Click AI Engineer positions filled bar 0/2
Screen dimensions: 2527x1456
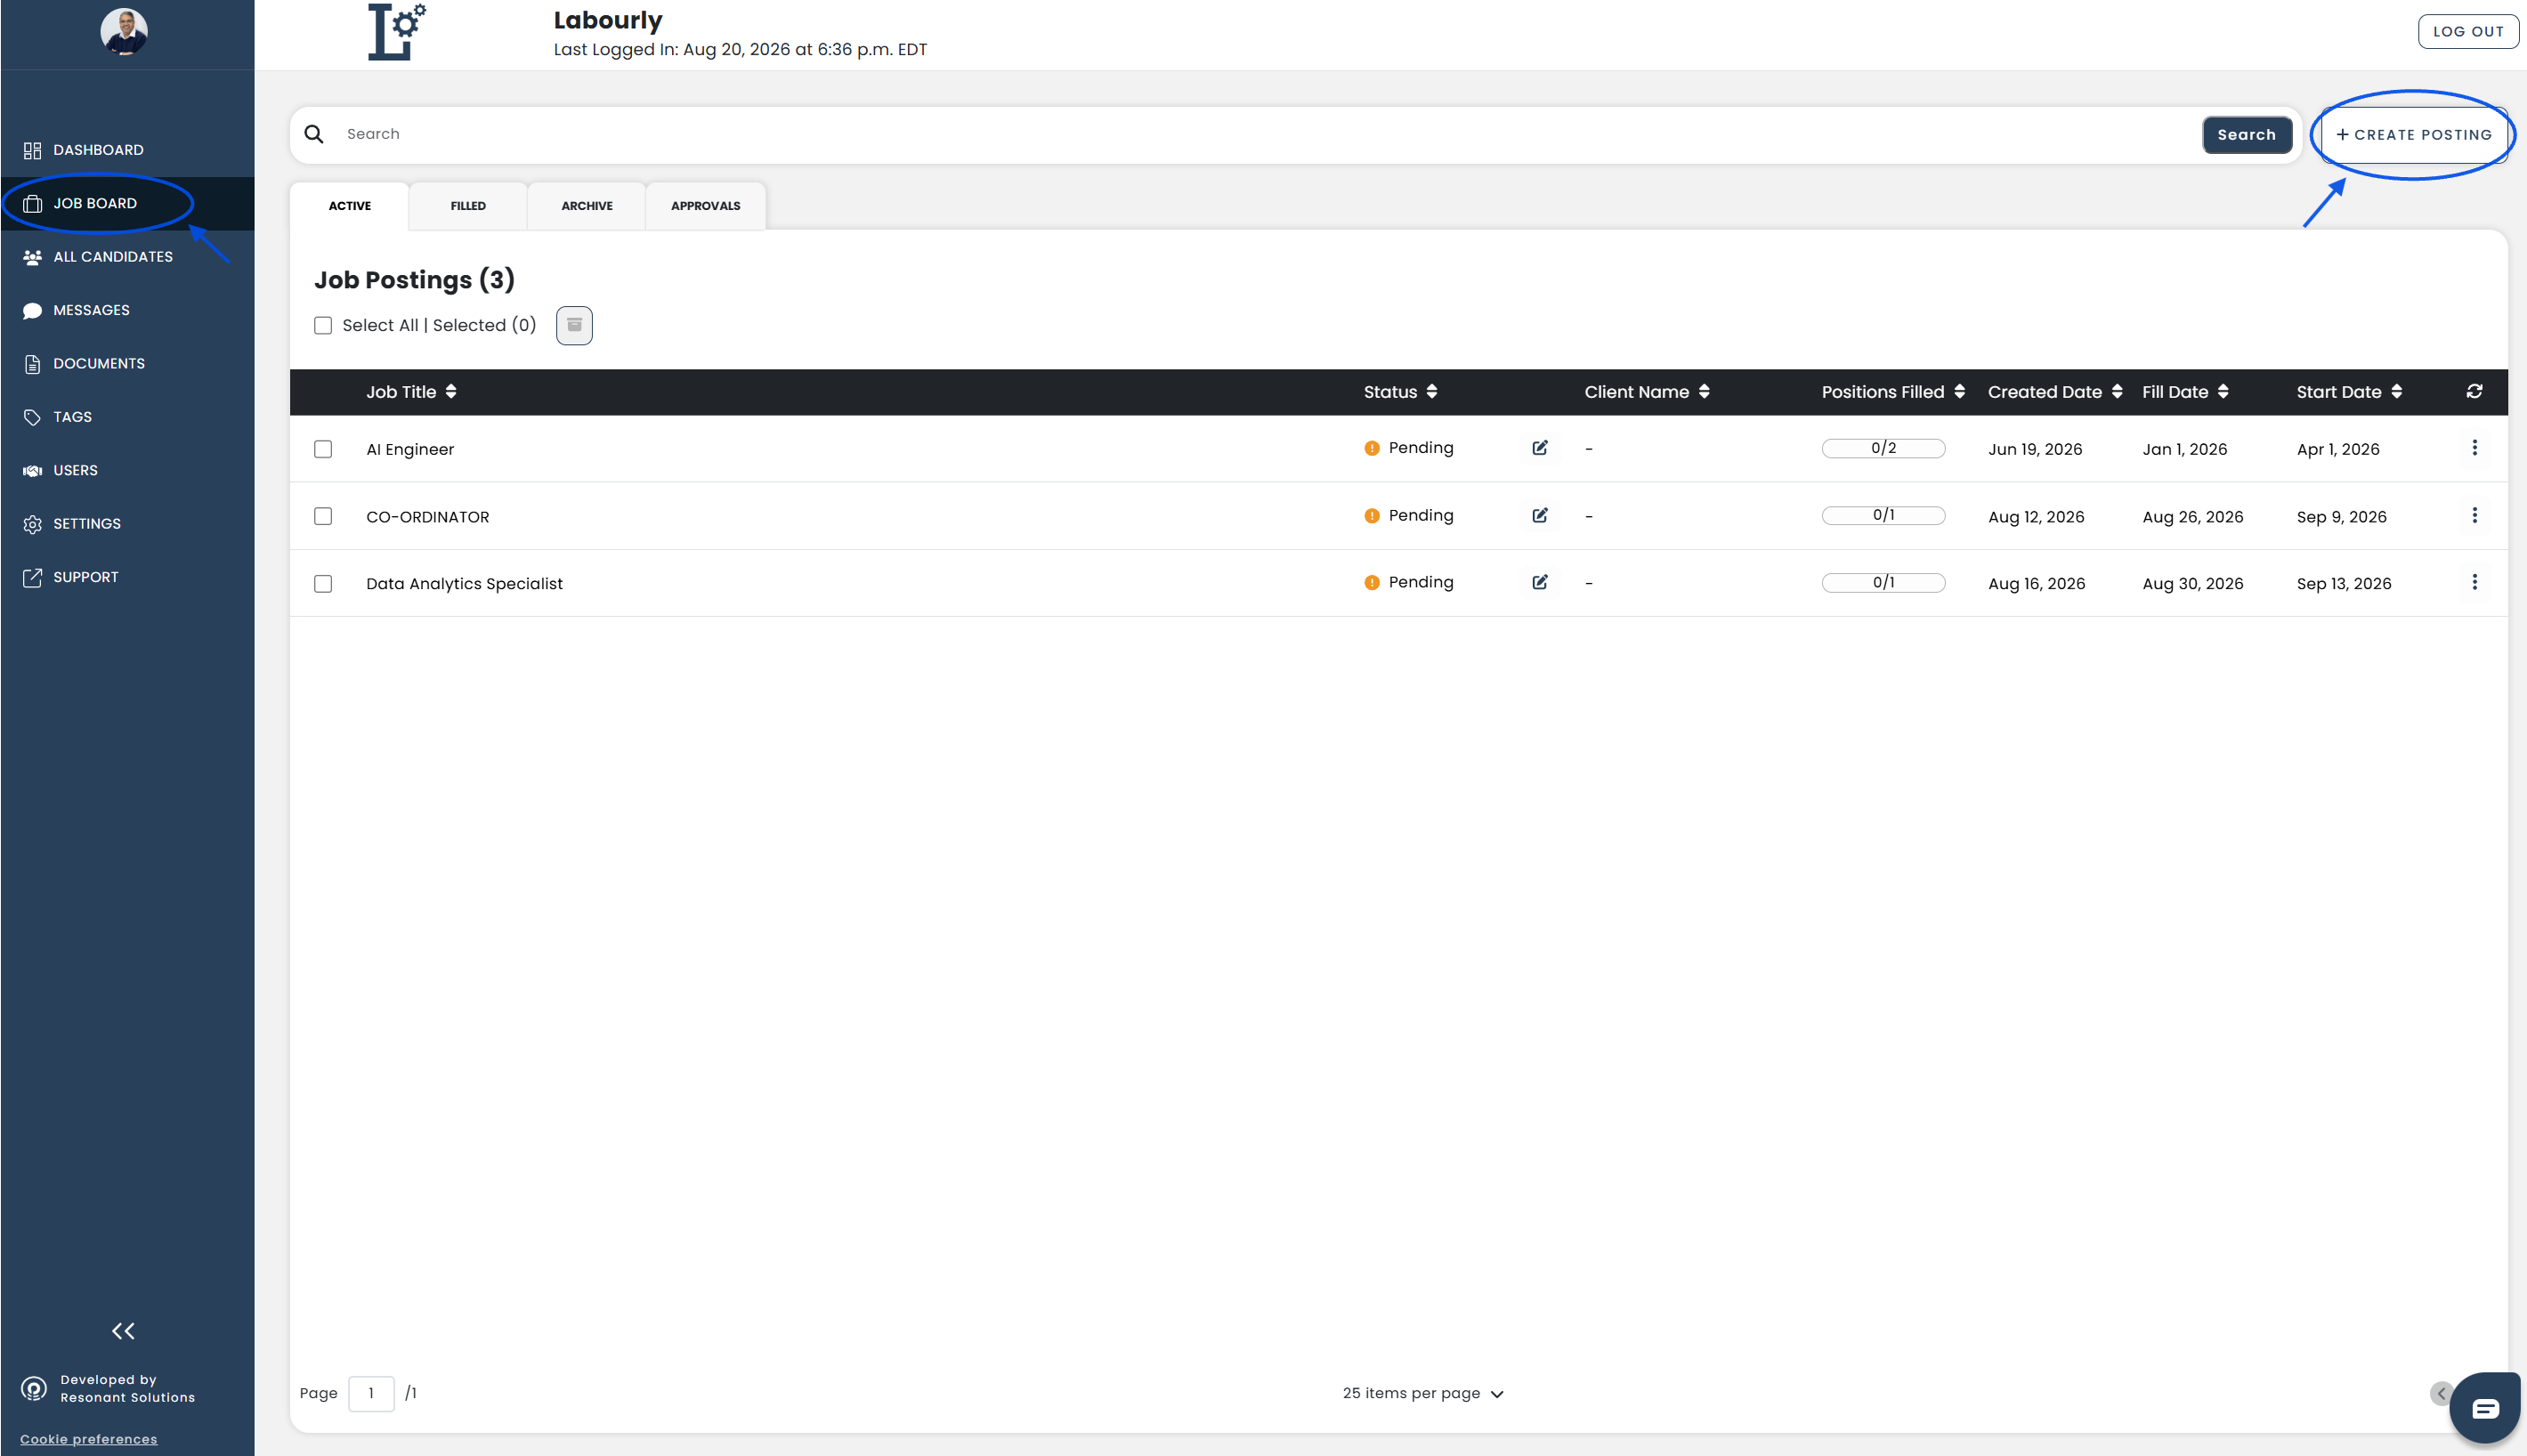tap(1883, 448)
